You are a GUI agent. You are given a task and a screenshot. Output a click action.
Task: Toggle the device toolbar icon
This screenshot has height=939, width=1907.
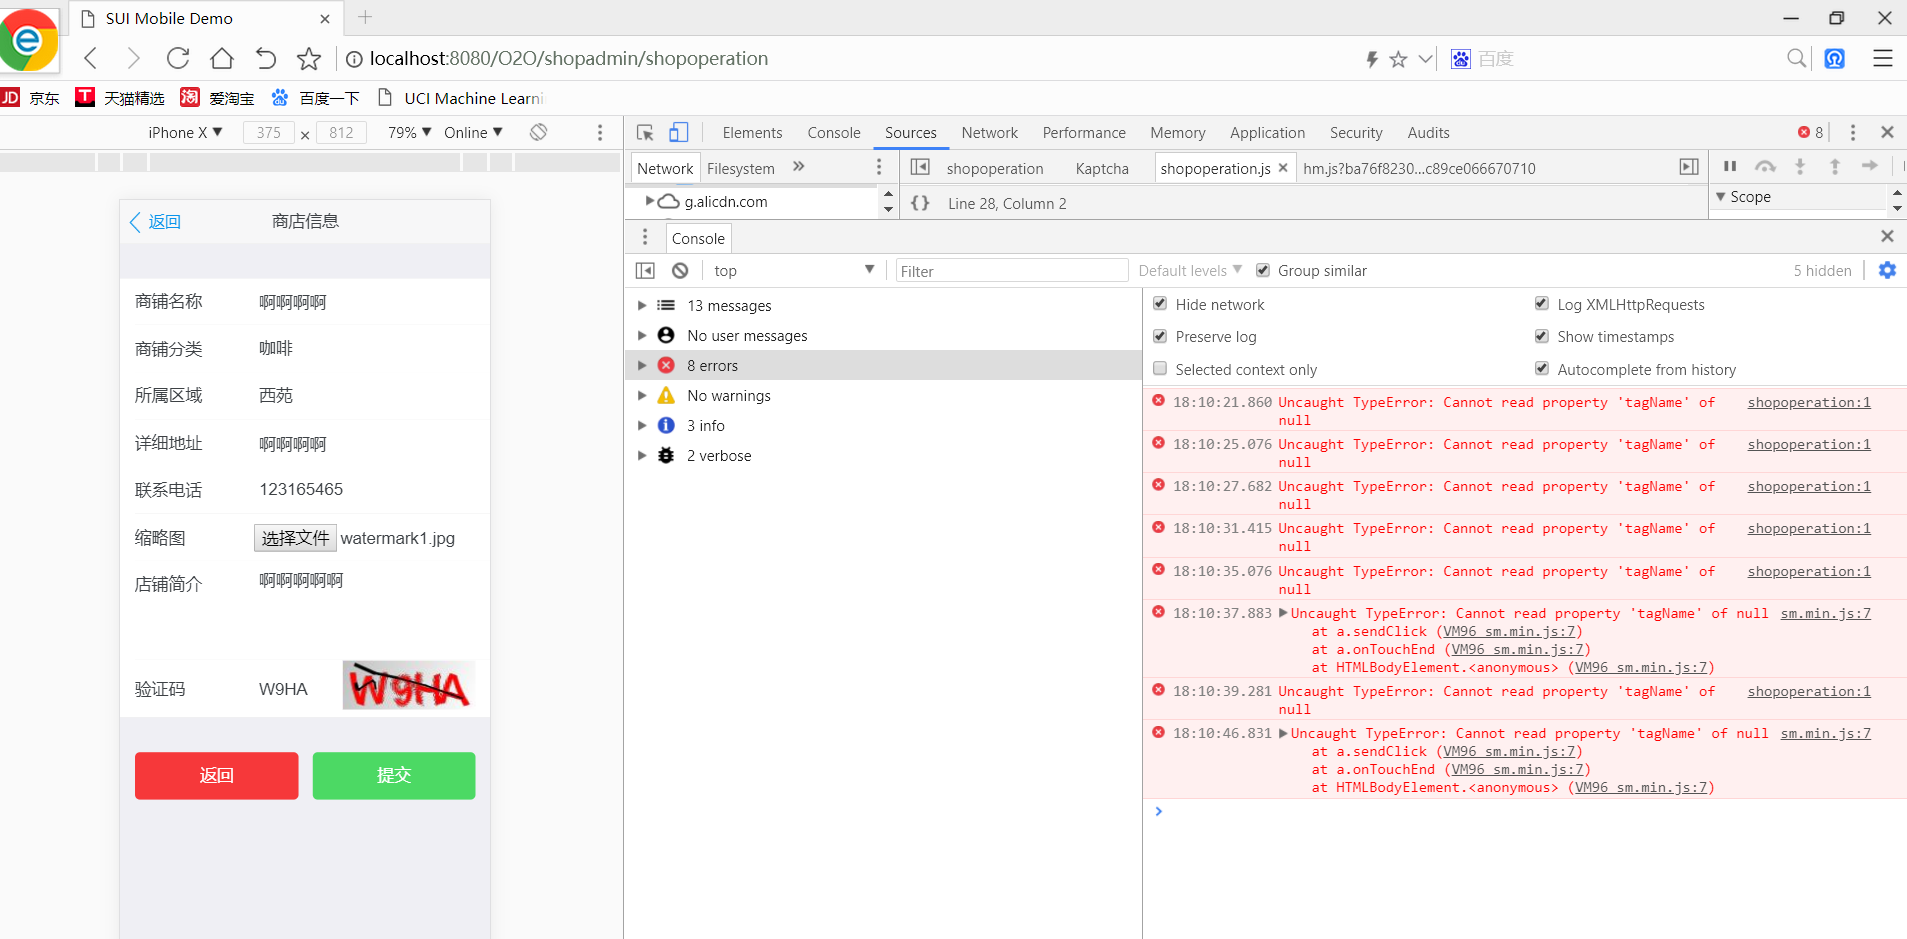(x=679, y=133)
